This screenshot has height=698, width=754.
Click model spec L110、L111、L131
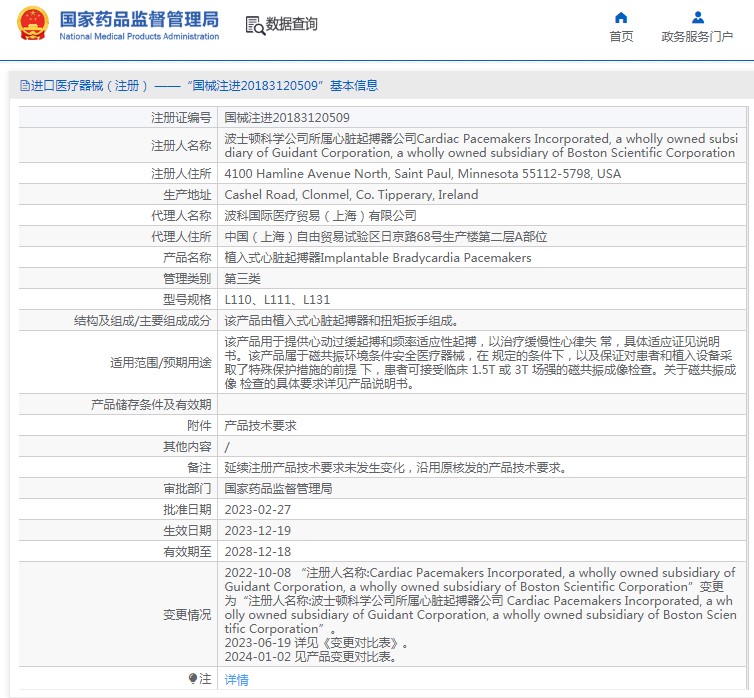tap(277, 300)
